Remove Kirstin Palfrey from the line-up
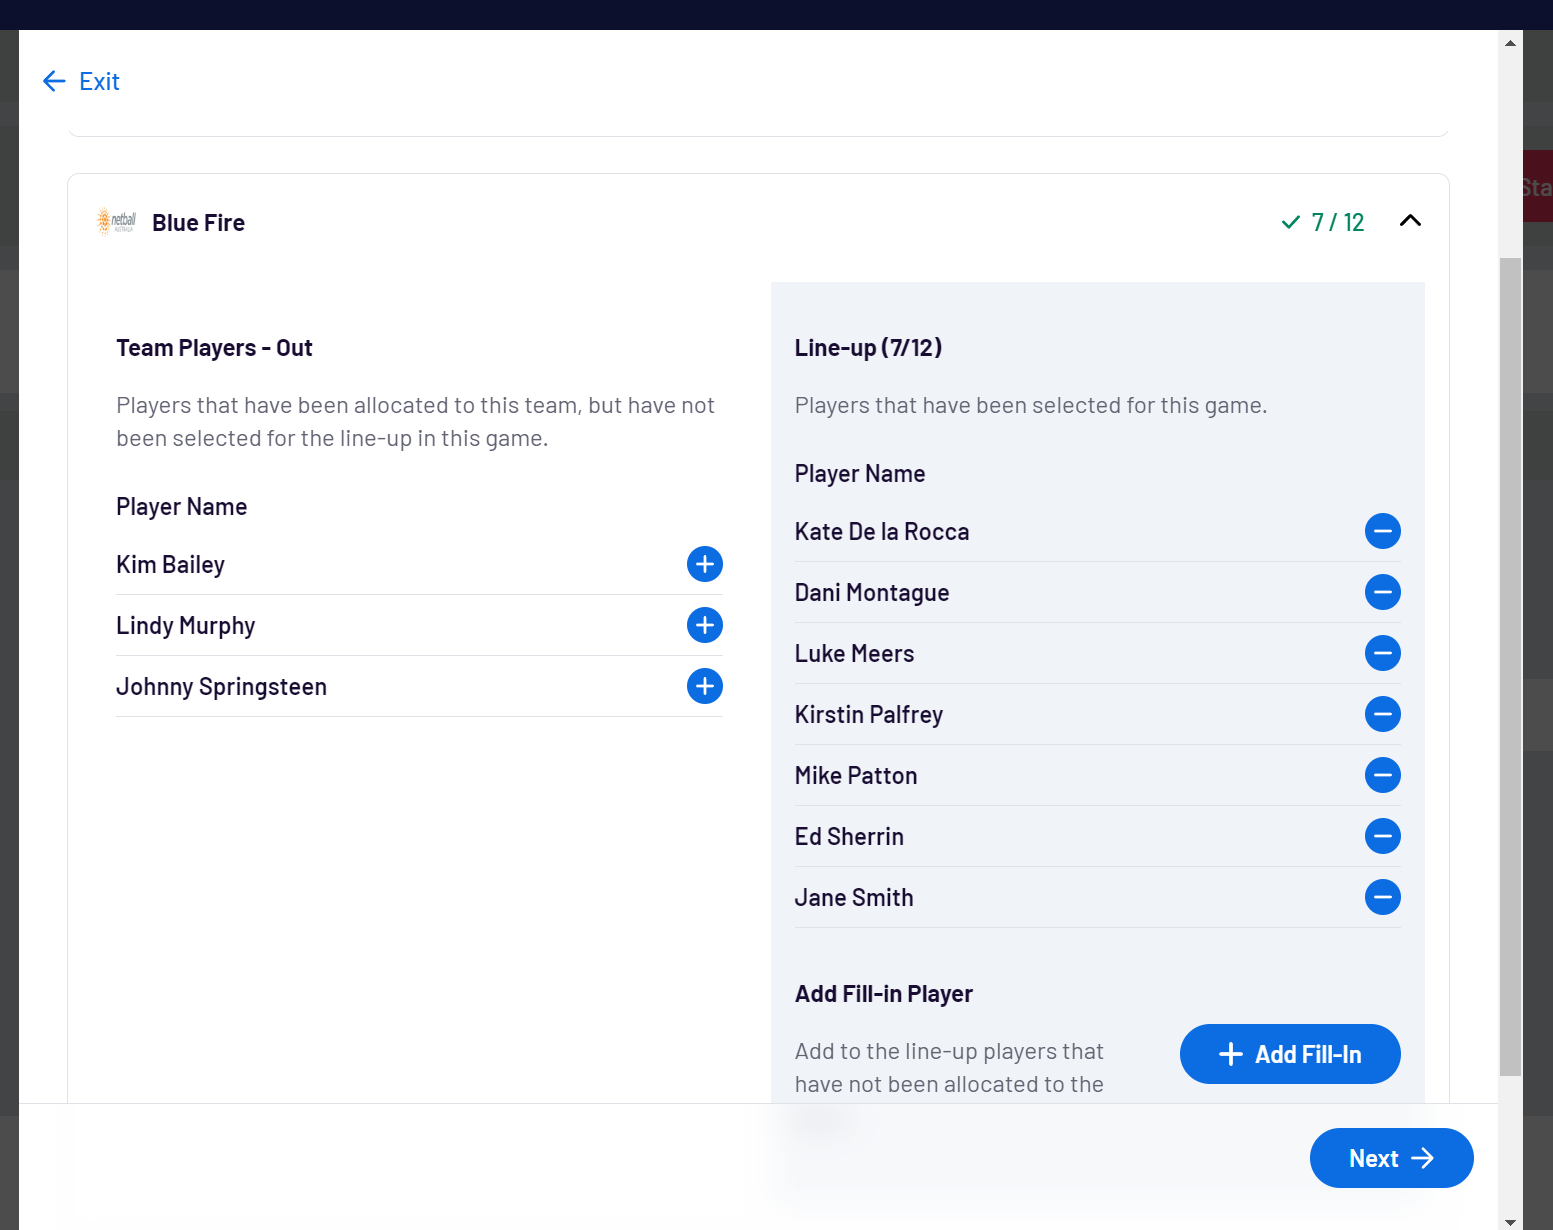 1383,714
